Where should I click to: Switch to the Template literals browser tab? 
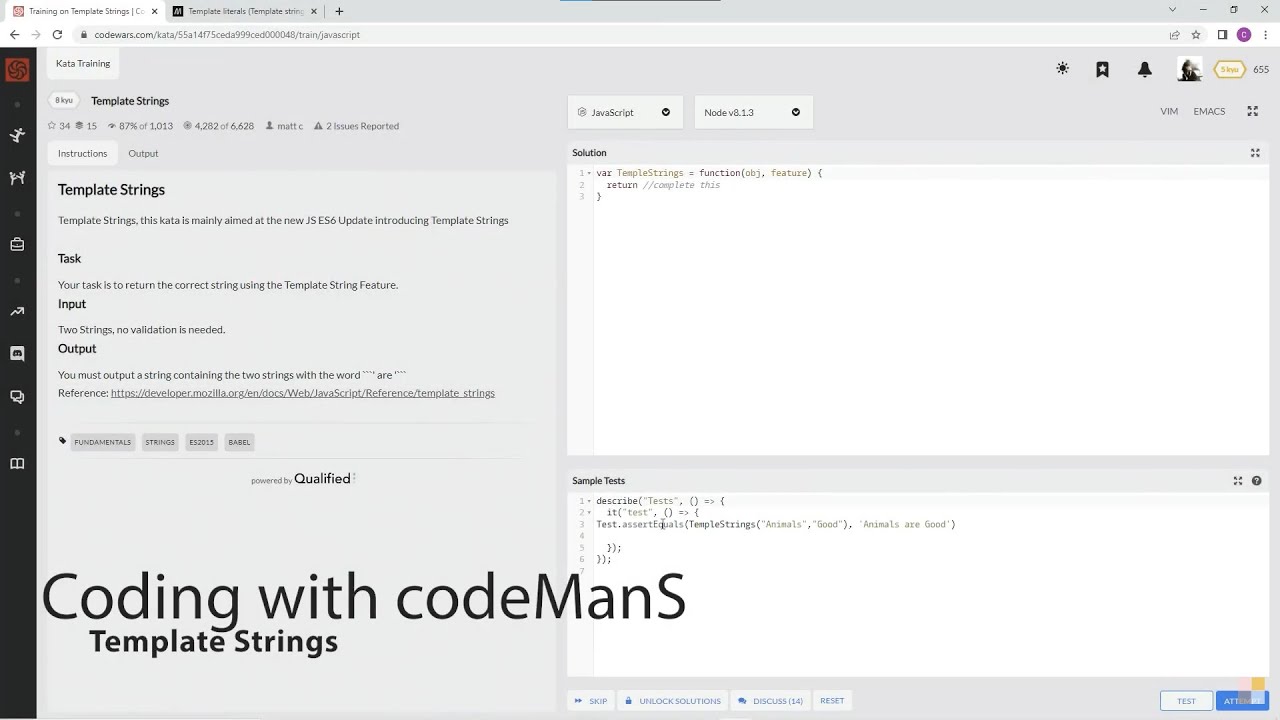coord(245,11)
